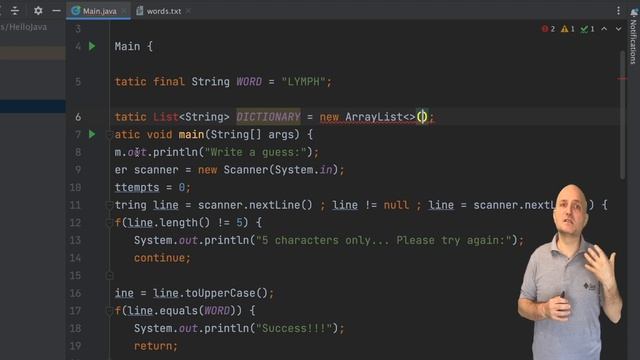Hide the project tool window with minus icon

(x=56, y=11)
